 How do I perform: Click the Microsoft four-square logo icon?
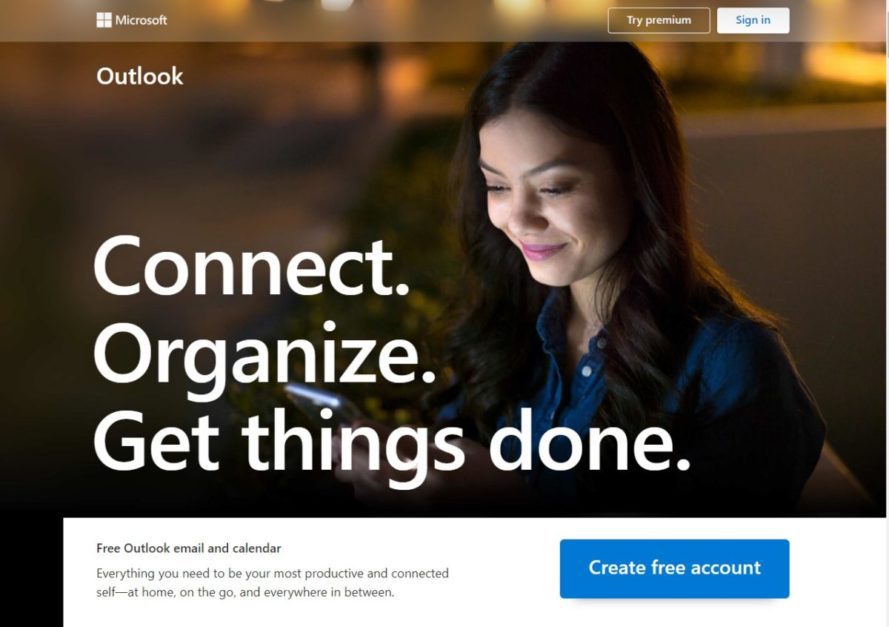[x=104, y=20]
